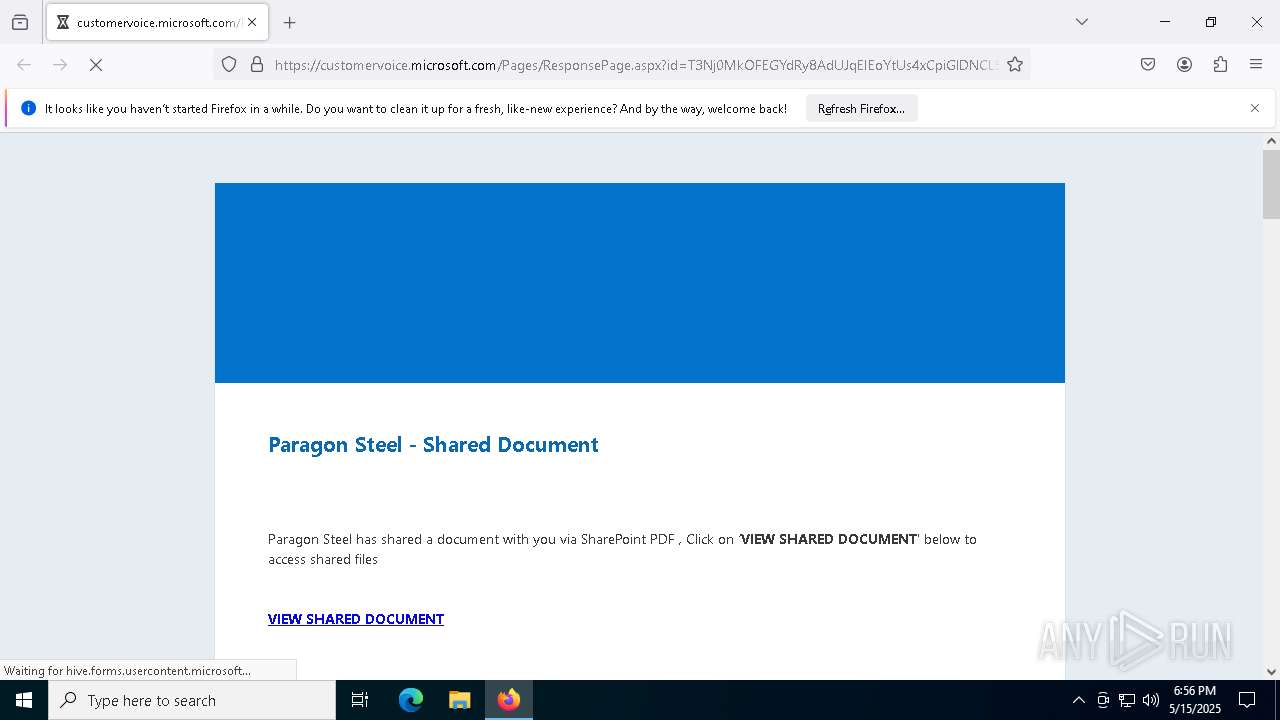Click the Paragon Steel - Shared Document heading
Viewport: 1280px width, 720px height.
(x=433, y=445)
